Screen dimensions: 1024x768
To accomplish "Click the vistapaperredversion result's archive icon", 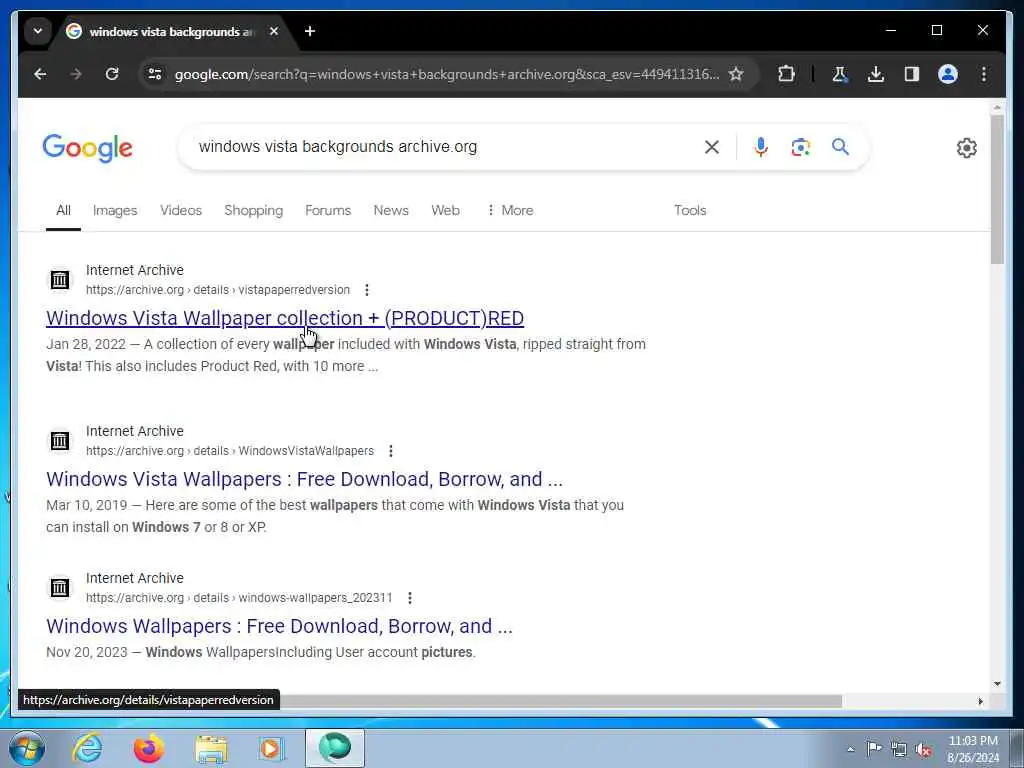I will (x=59, y=280).
